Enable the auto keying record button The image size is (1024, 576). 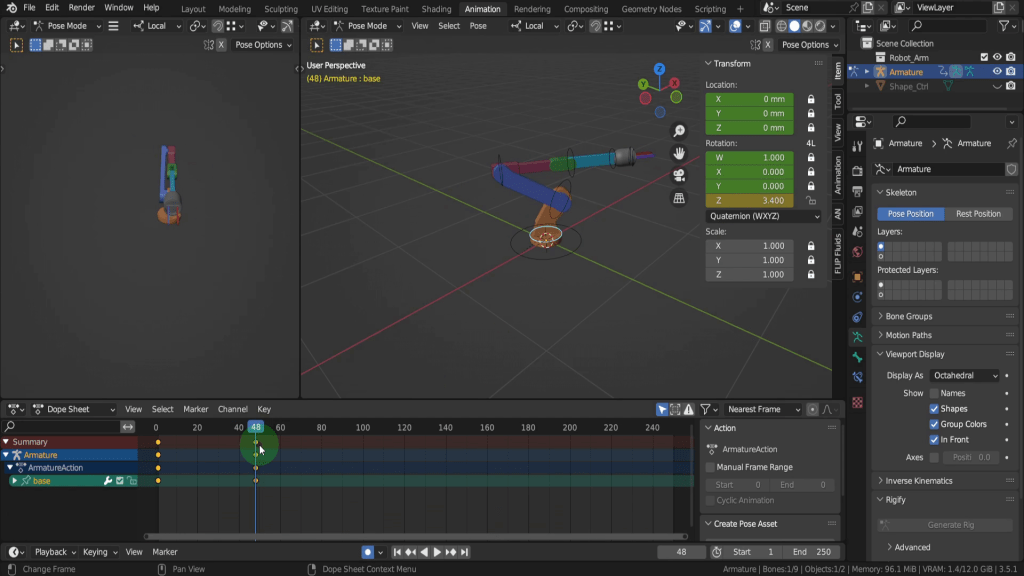tap(368, 552)
